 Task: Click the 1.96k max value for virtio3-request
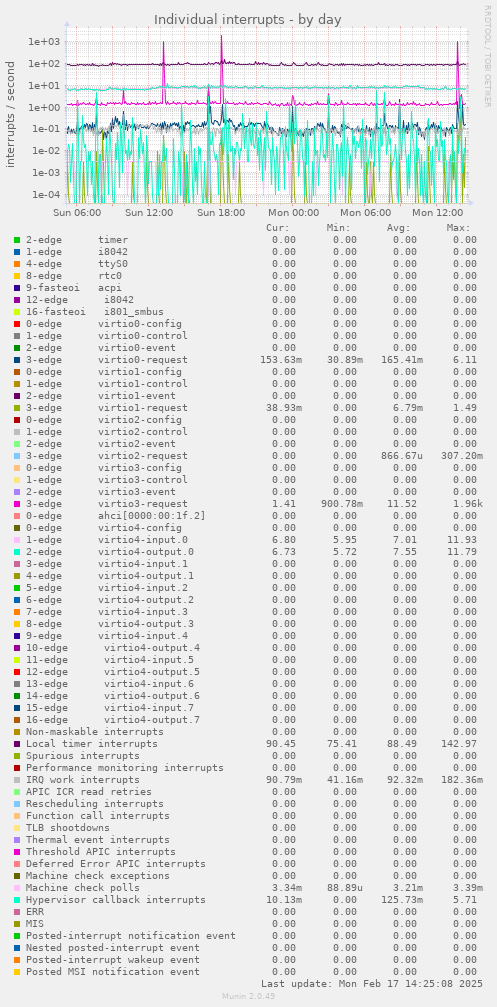pos(462,504)
